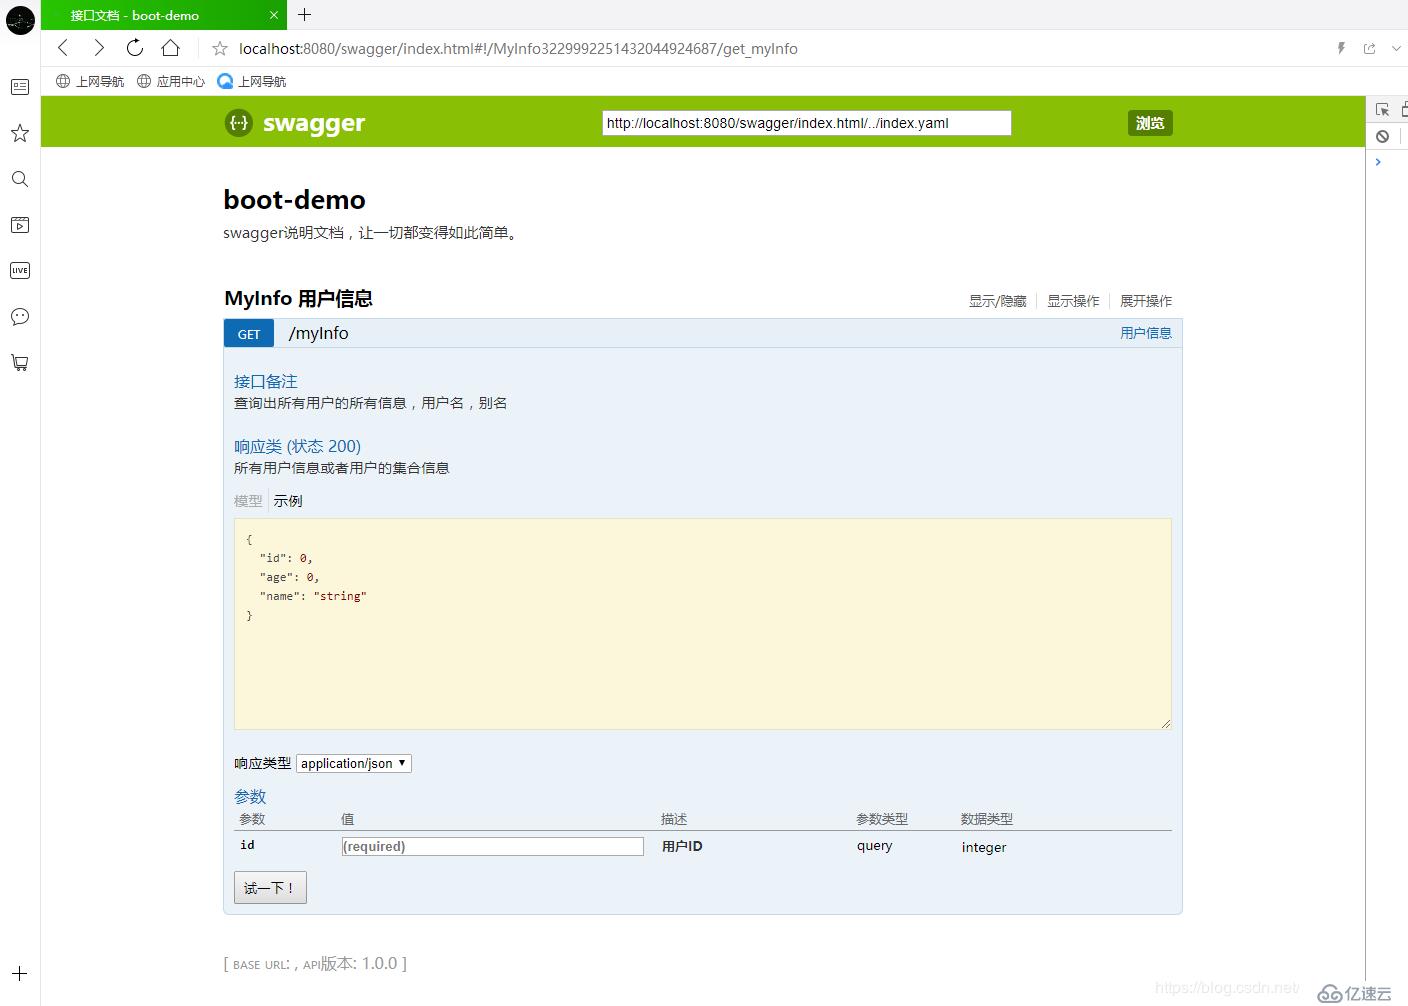Click the share page icon
This screenshot has width=1408, height=1006.
coord(1369,48)
